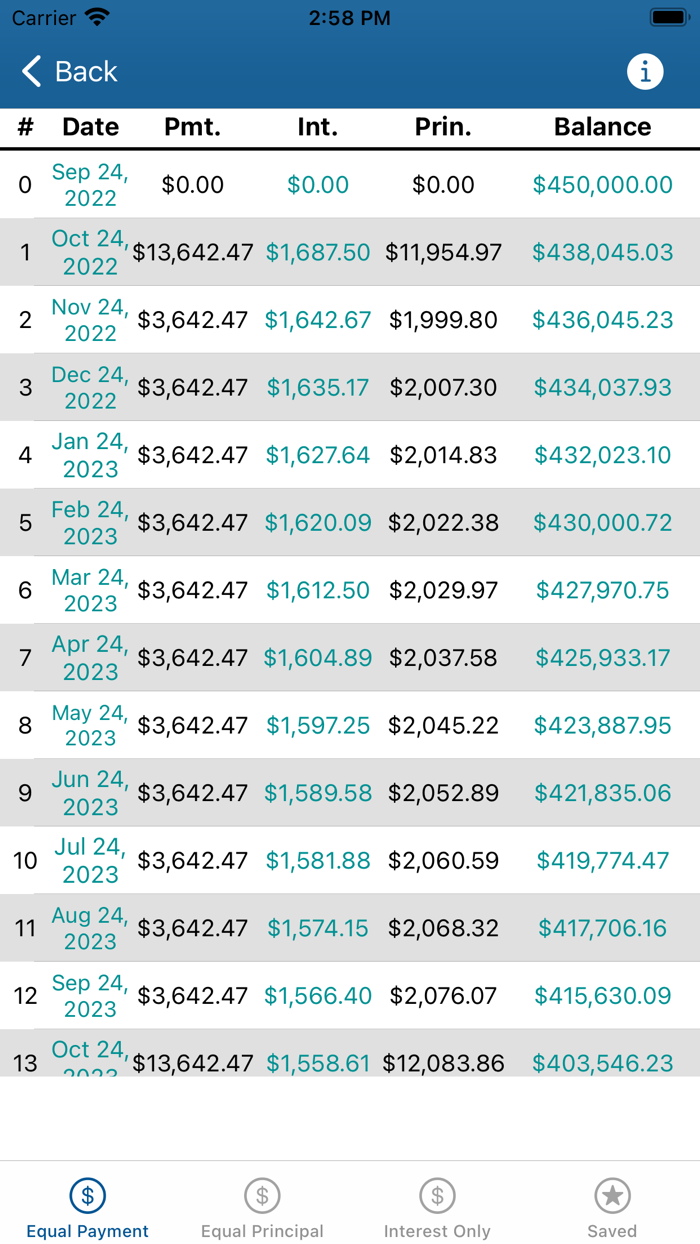
Task: Switch to the Equal Principal tab
Action: click(x=262, y=1205)
